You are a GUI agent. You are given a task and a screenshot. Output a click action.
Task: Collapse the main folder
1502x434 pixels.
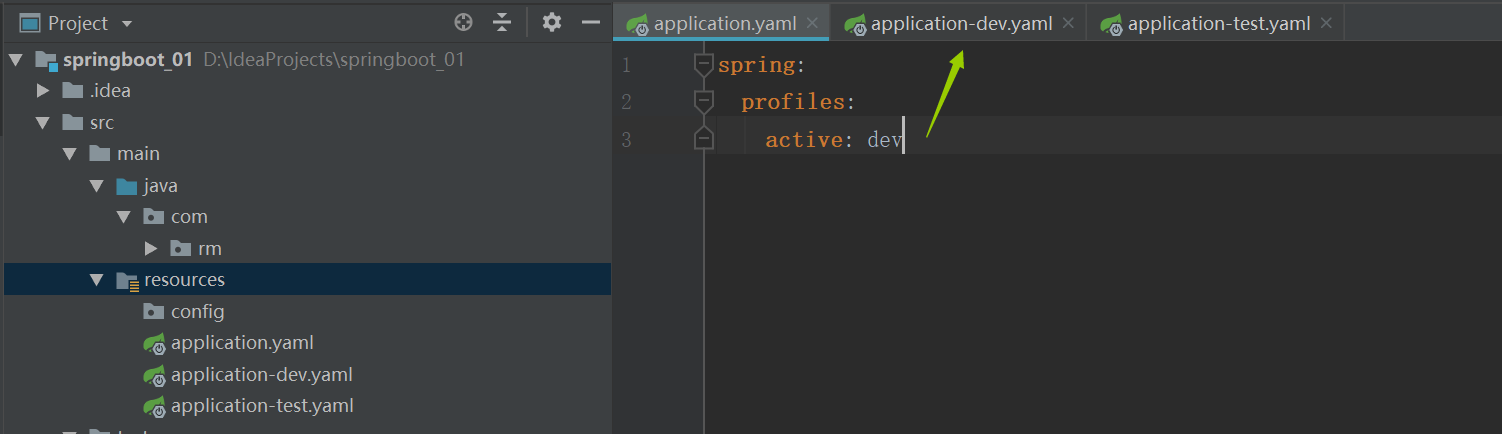pos(69,154)
